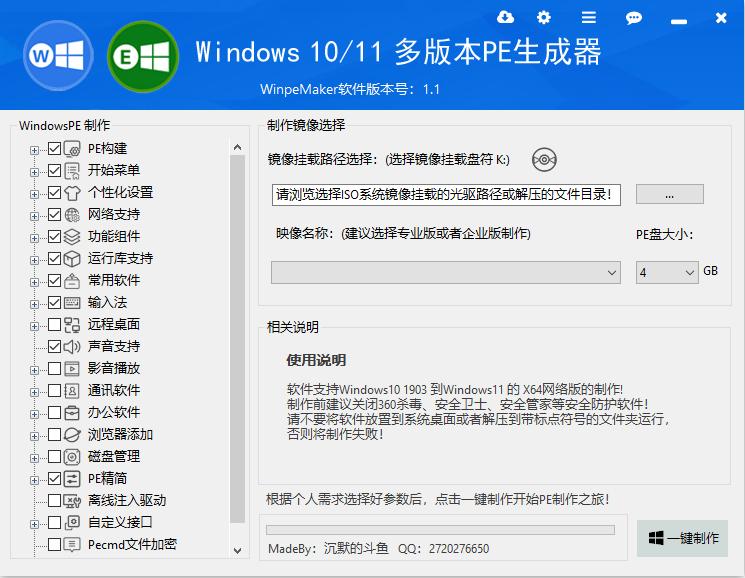Click the PE精简 sliders icon
The height and width of the screenshot is (578, 745).
pyautogui.click(x=72, y=479)
